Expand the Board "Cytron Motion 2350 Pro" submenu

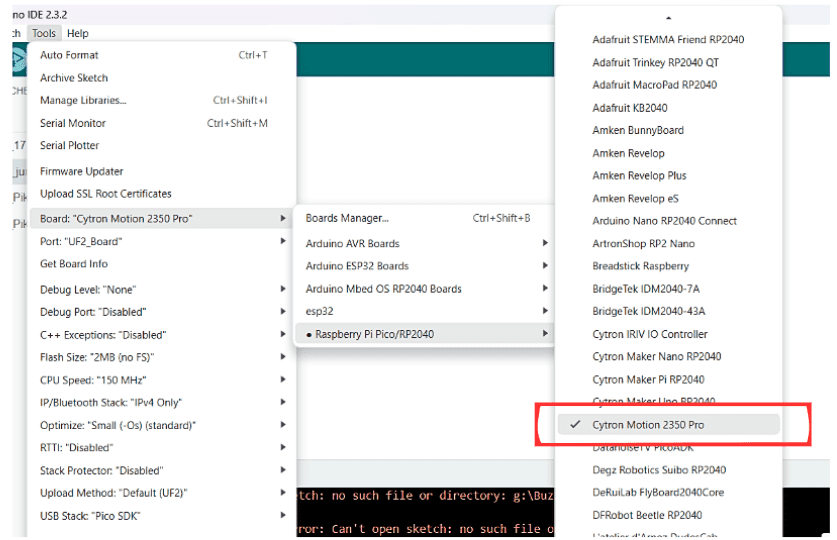point(116,218)
